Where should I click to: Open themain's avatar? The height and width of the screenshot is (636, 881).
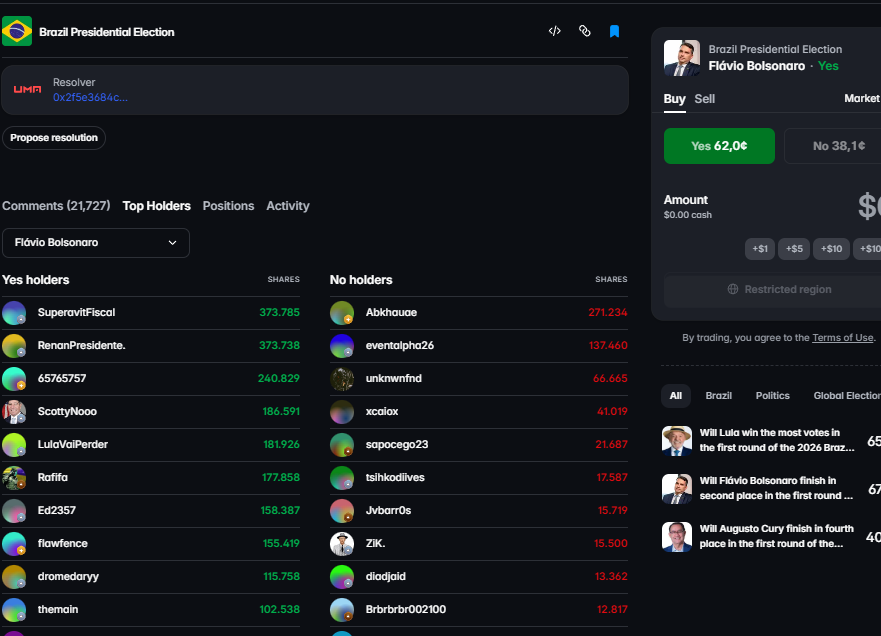click(14, 610)
